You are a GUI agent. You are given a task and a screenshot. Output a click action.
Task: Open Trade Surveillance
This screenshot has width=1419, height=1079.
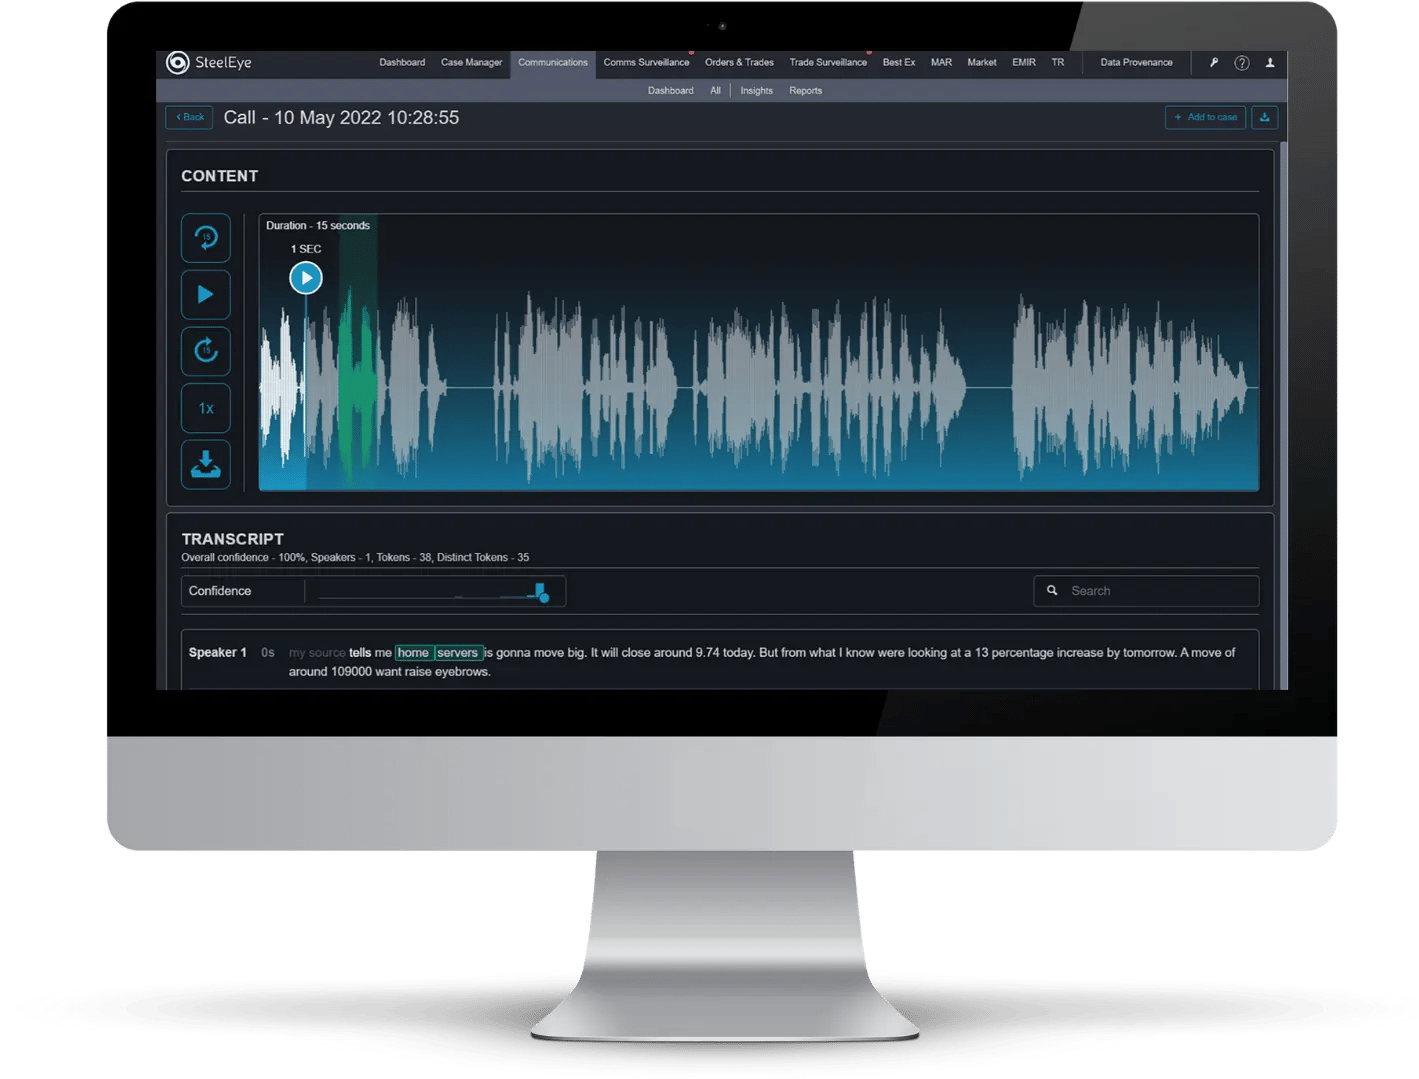pos(828,62)
